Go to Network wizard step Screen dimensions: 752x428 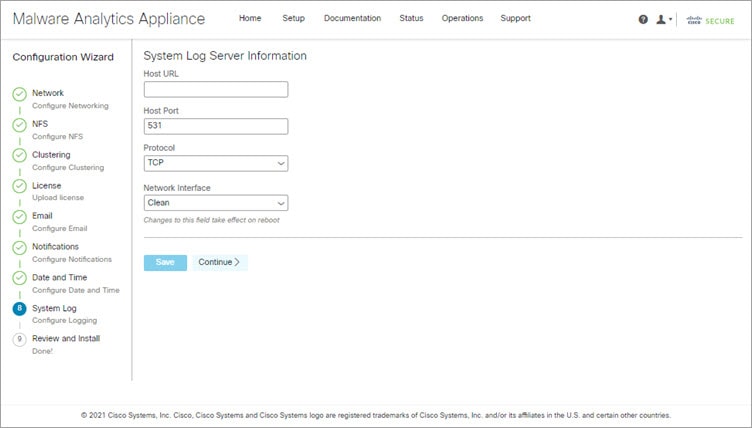tap(48, 93)
